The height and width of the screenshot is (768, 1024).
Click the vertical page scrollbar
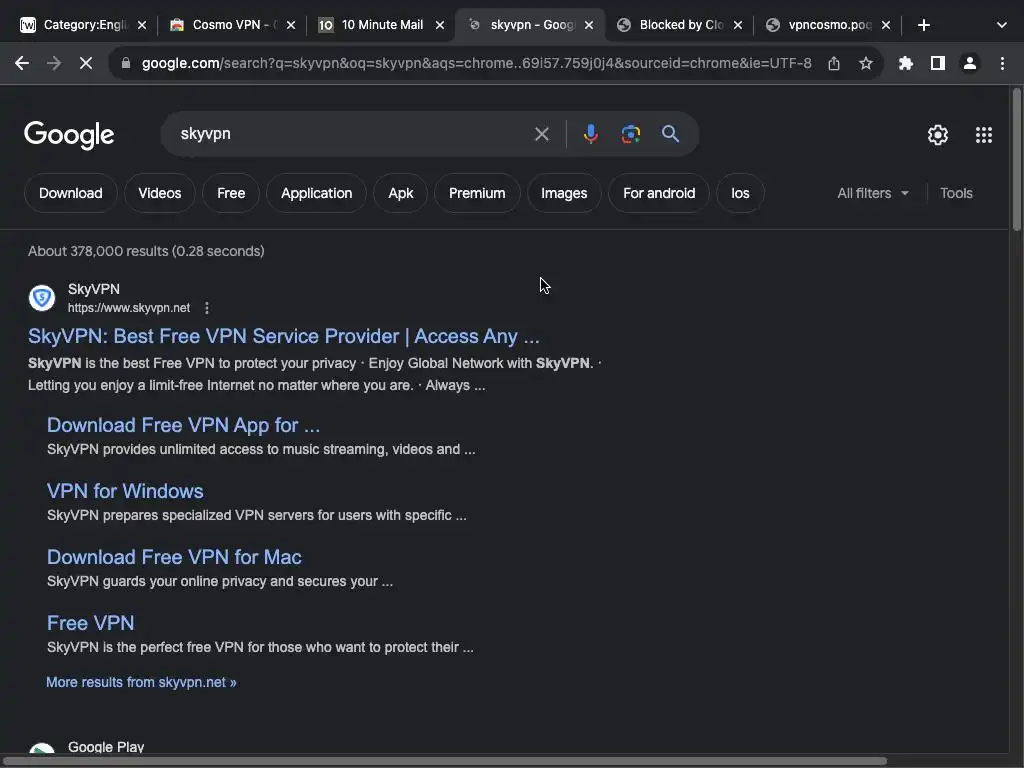[1016, 159]
